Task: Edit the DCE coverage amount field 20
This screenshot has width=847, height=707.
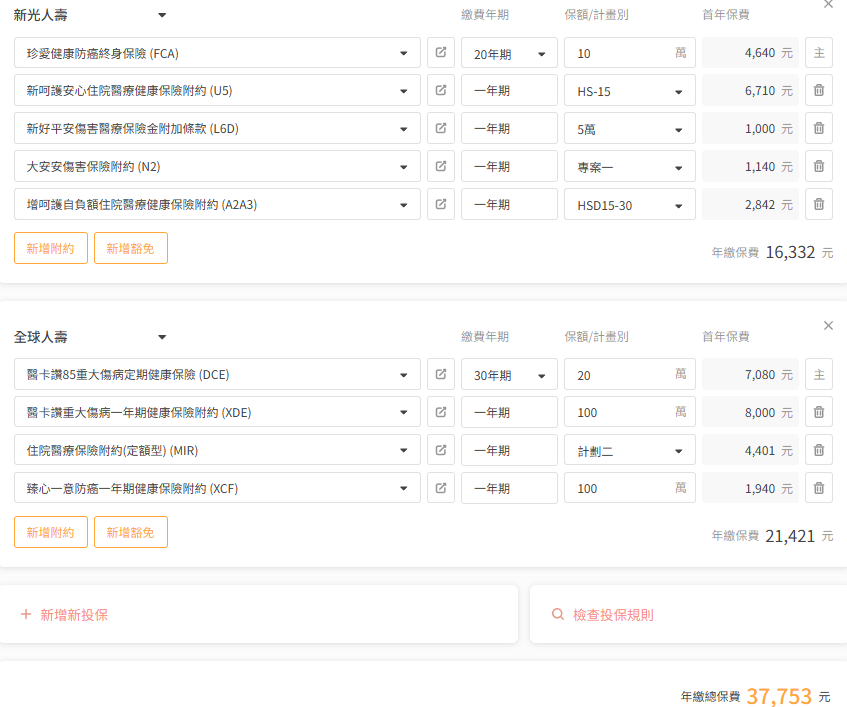Action: tap(630, 374)
